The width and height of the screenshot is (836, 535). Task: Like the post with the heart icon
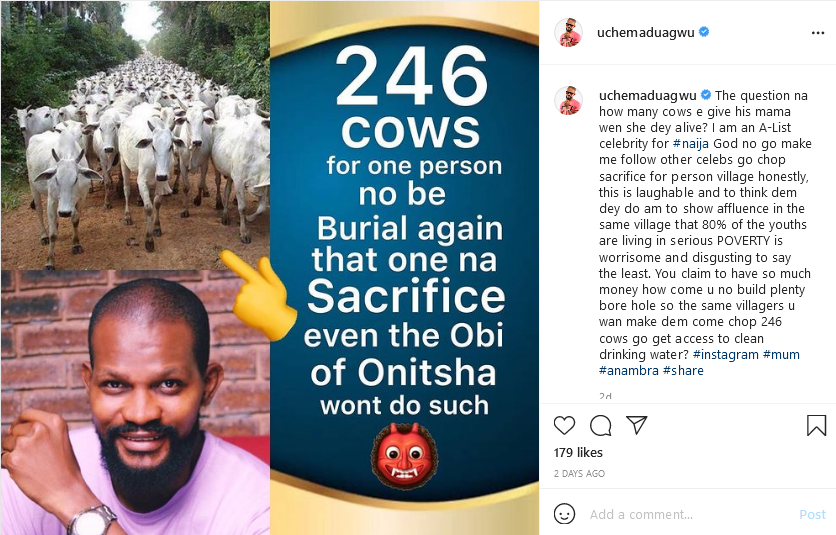point(564,425)
